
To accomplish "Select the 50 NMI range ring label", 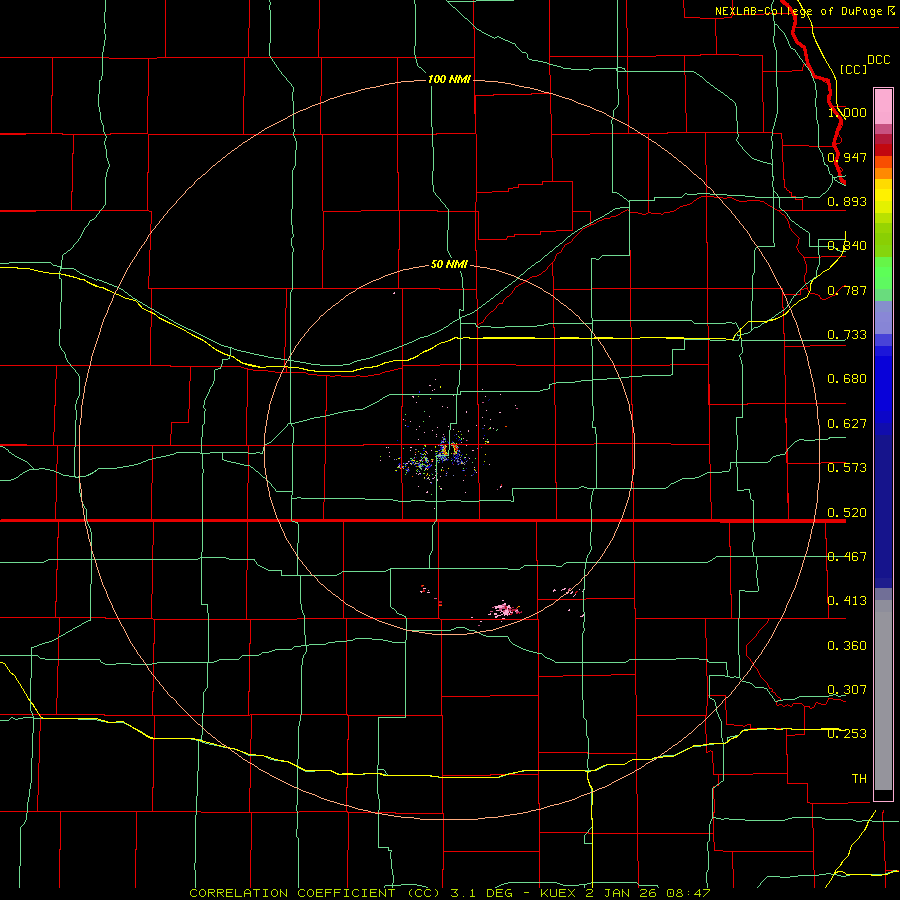I will pos(449,264).
